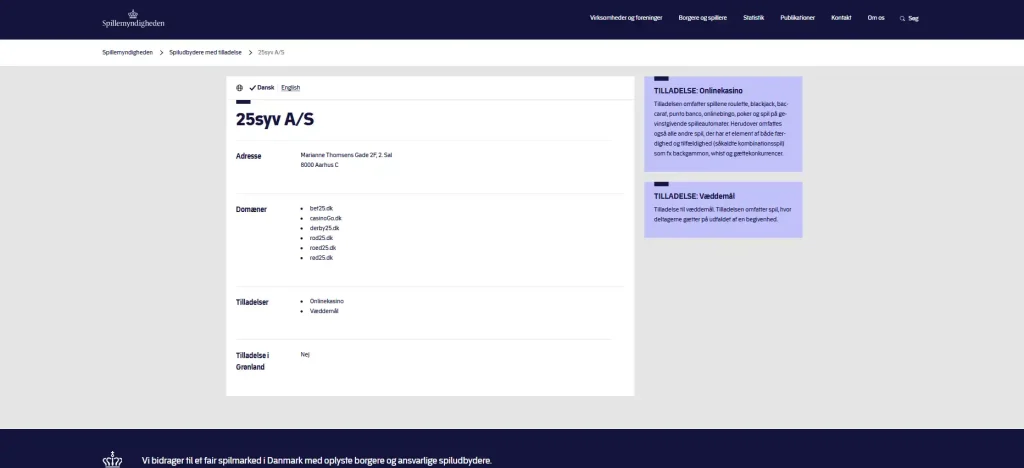Viewport: 1024px width, 468px height.
Task: Click the Tilladelser label
Action: 252,302
